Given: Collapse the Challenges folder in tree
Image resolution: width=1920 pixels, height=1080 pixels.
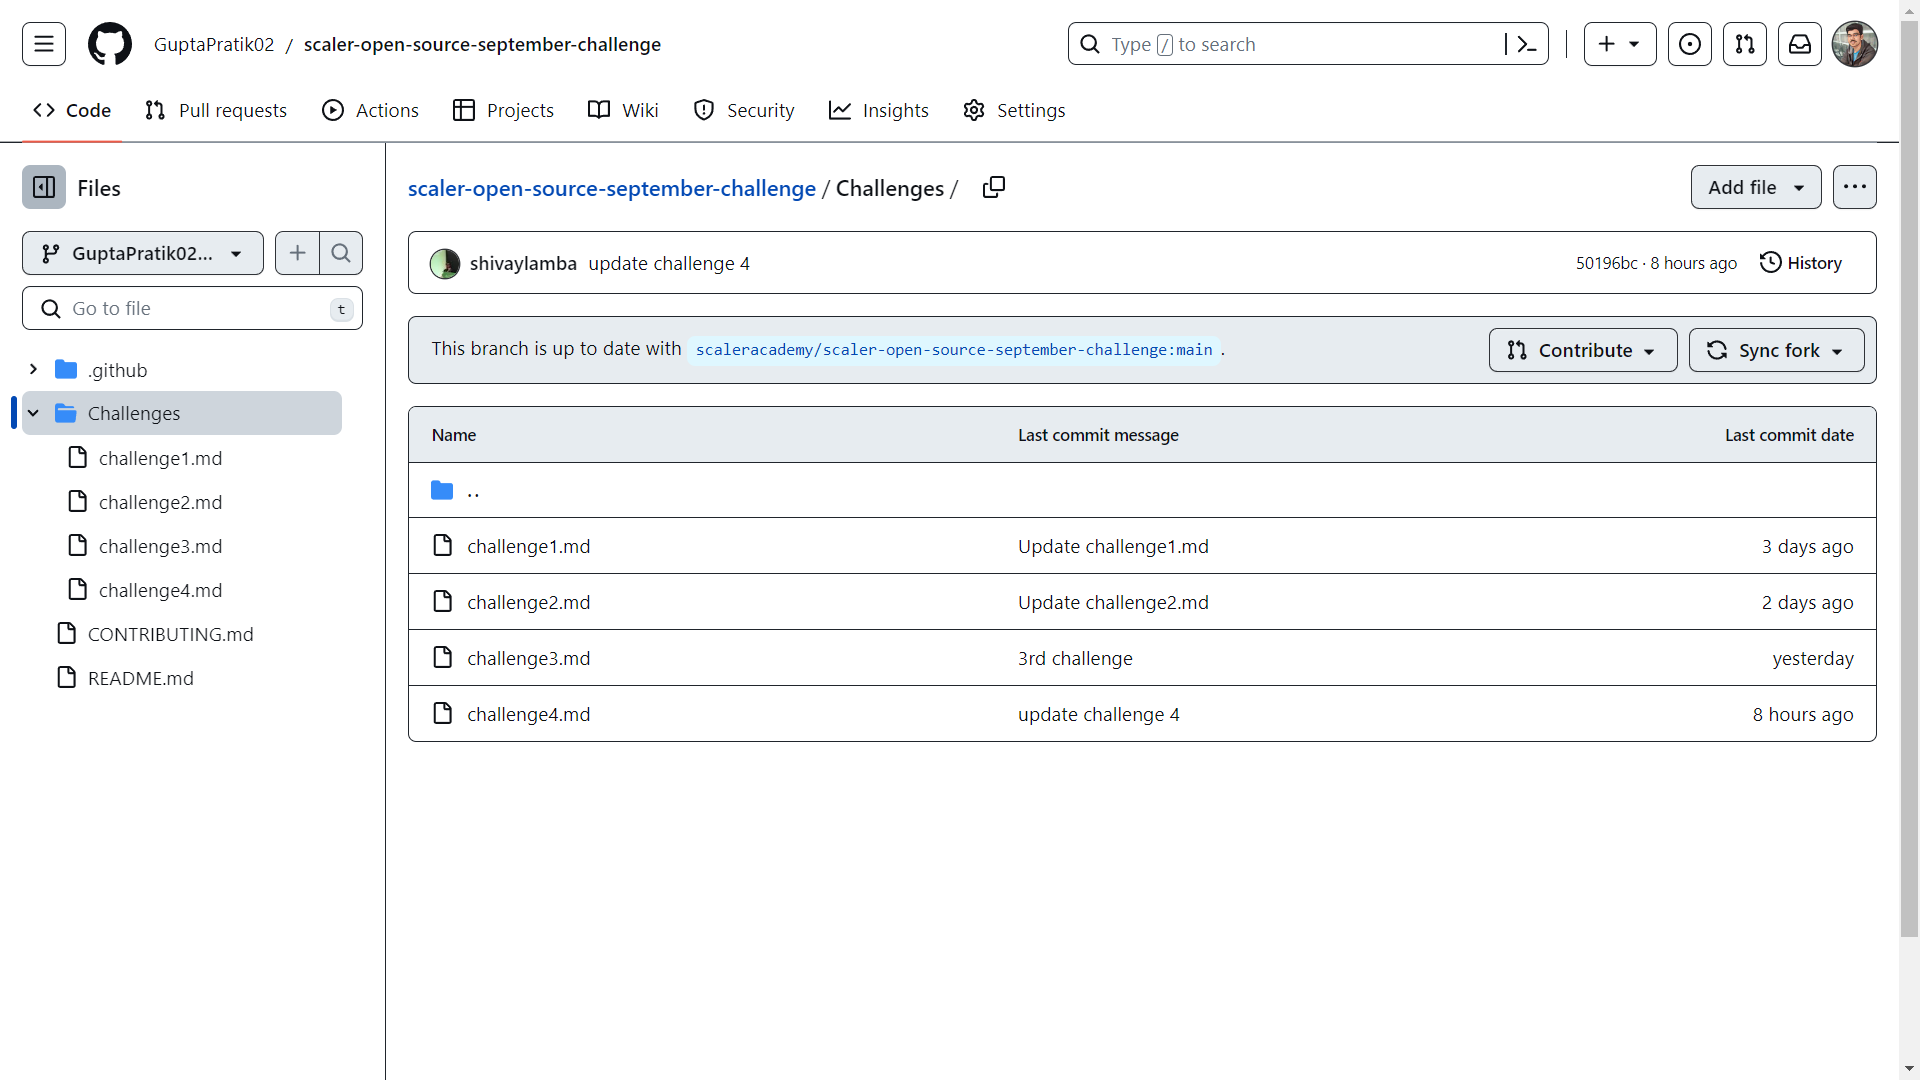Looking at the screenshot, I should (33, 412).
